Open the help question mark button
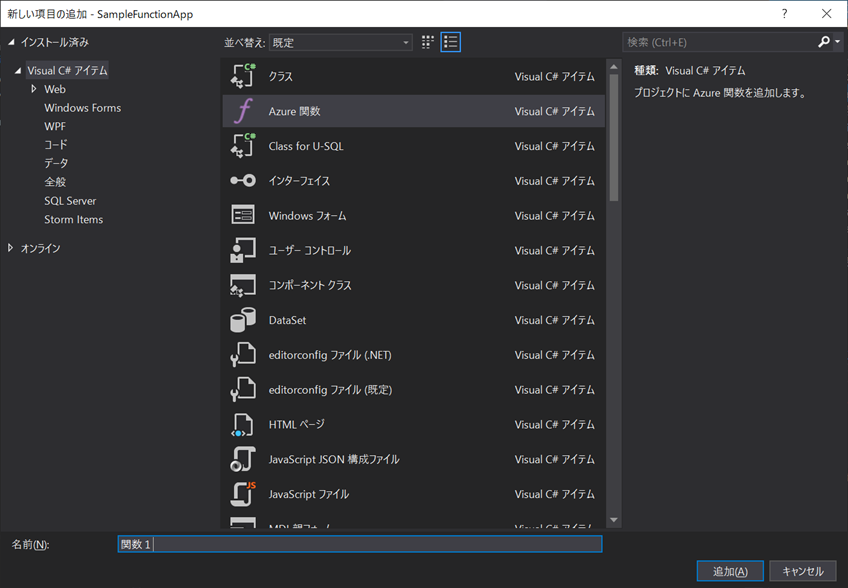848x588 pixels. point(785,14)
